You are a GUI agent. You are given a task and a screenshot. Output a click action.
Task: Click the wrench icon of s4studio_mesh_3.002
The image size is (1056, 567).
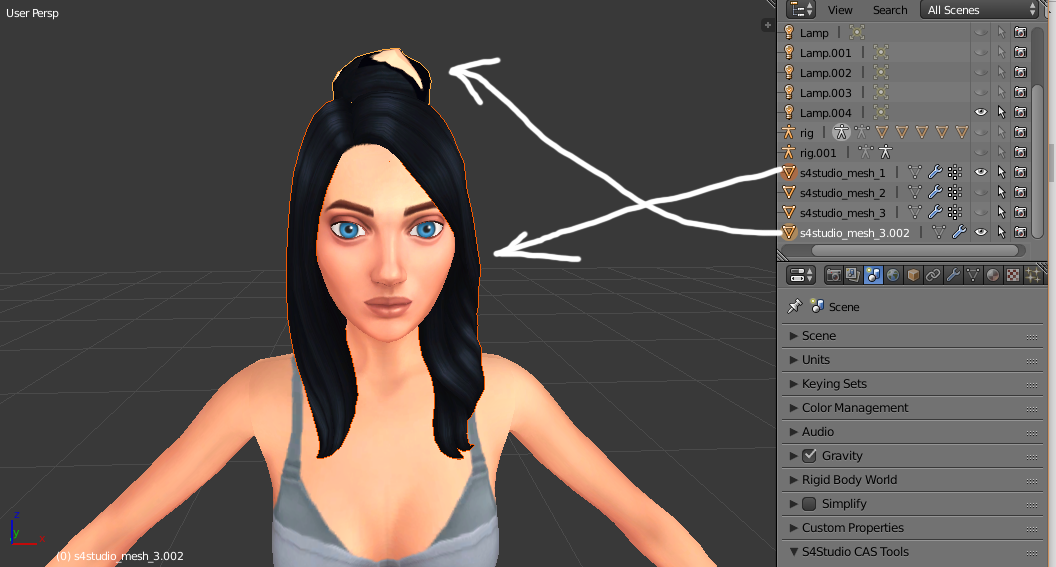tap(959, 232)
